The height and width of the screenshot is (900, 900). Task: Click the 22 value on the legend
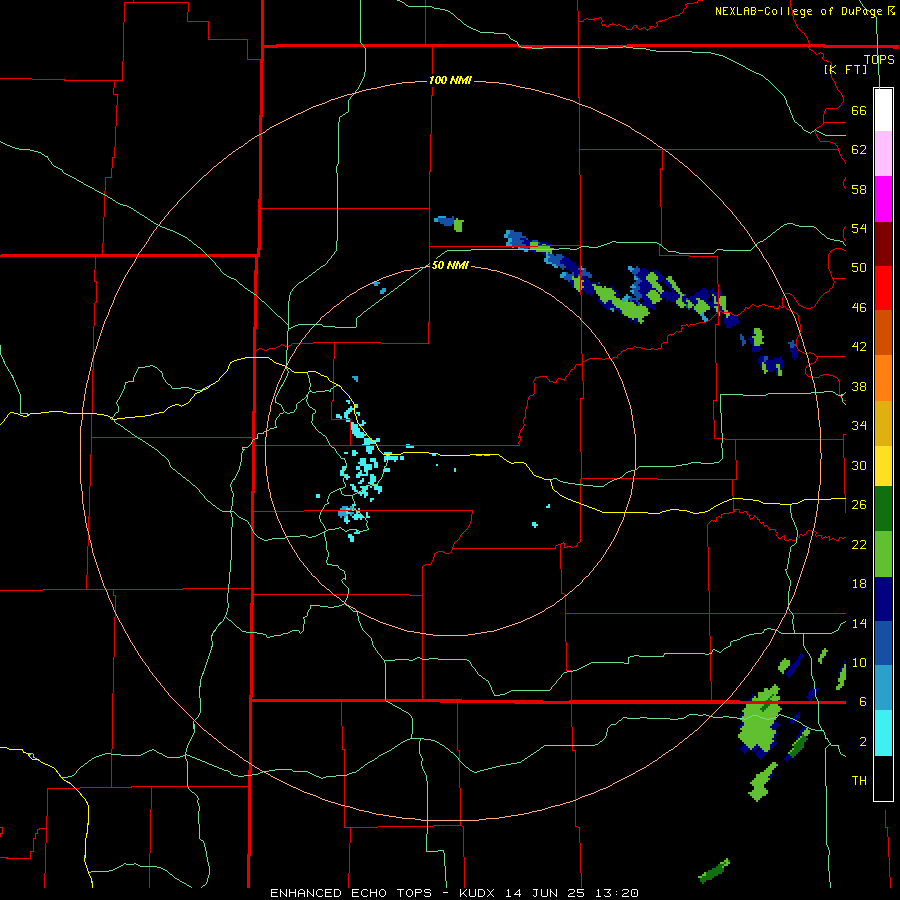coord(859,544)
